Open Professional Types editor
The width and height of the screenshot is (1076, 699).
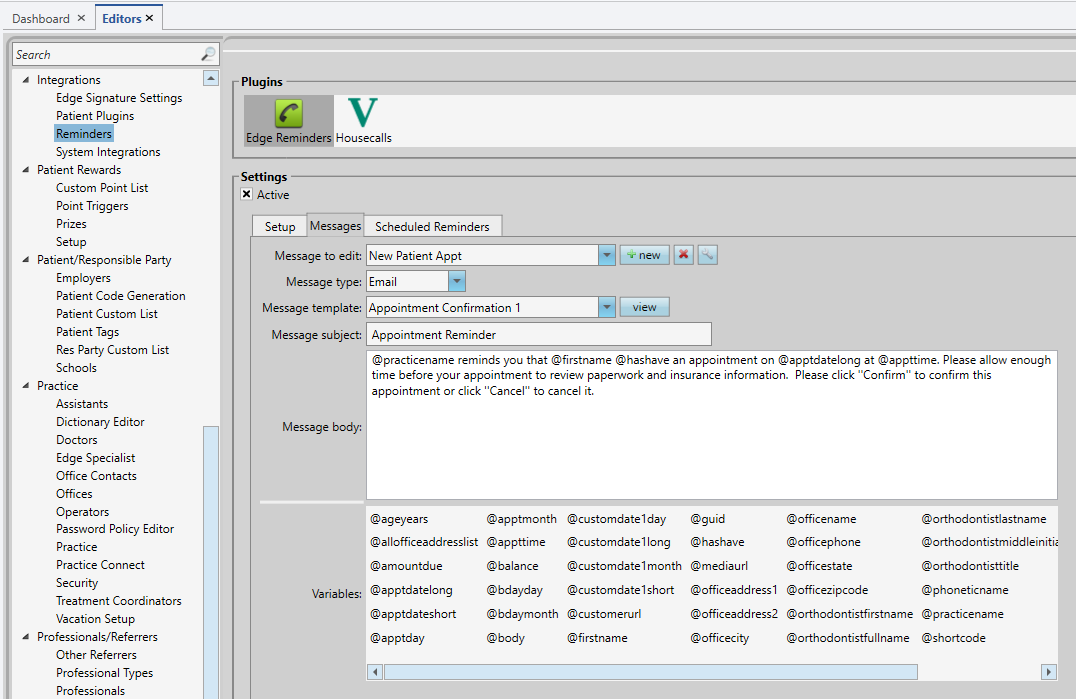104,673
